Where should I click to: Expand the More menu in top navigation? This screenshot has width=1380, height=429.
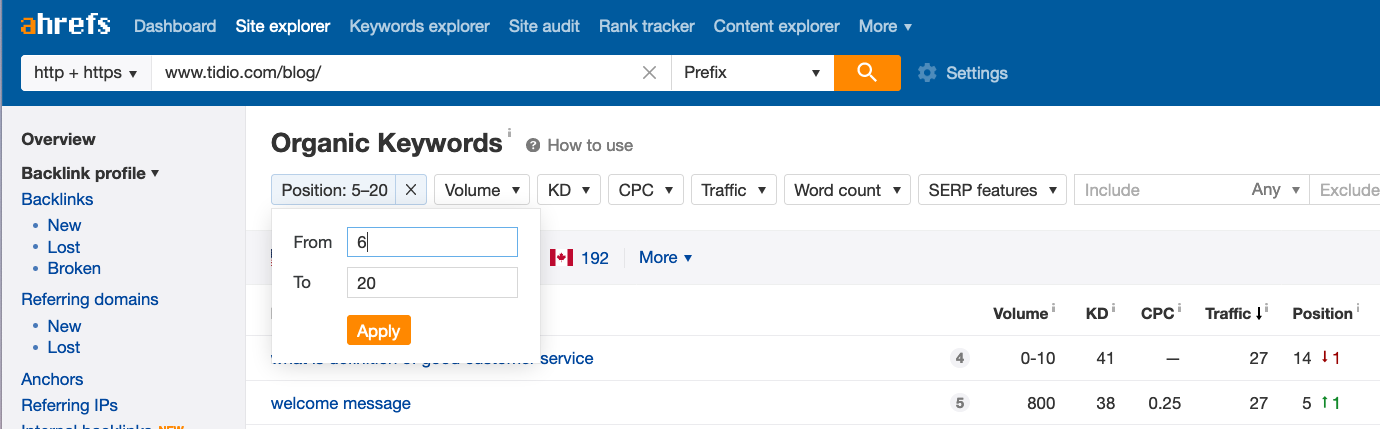[885, 26]
